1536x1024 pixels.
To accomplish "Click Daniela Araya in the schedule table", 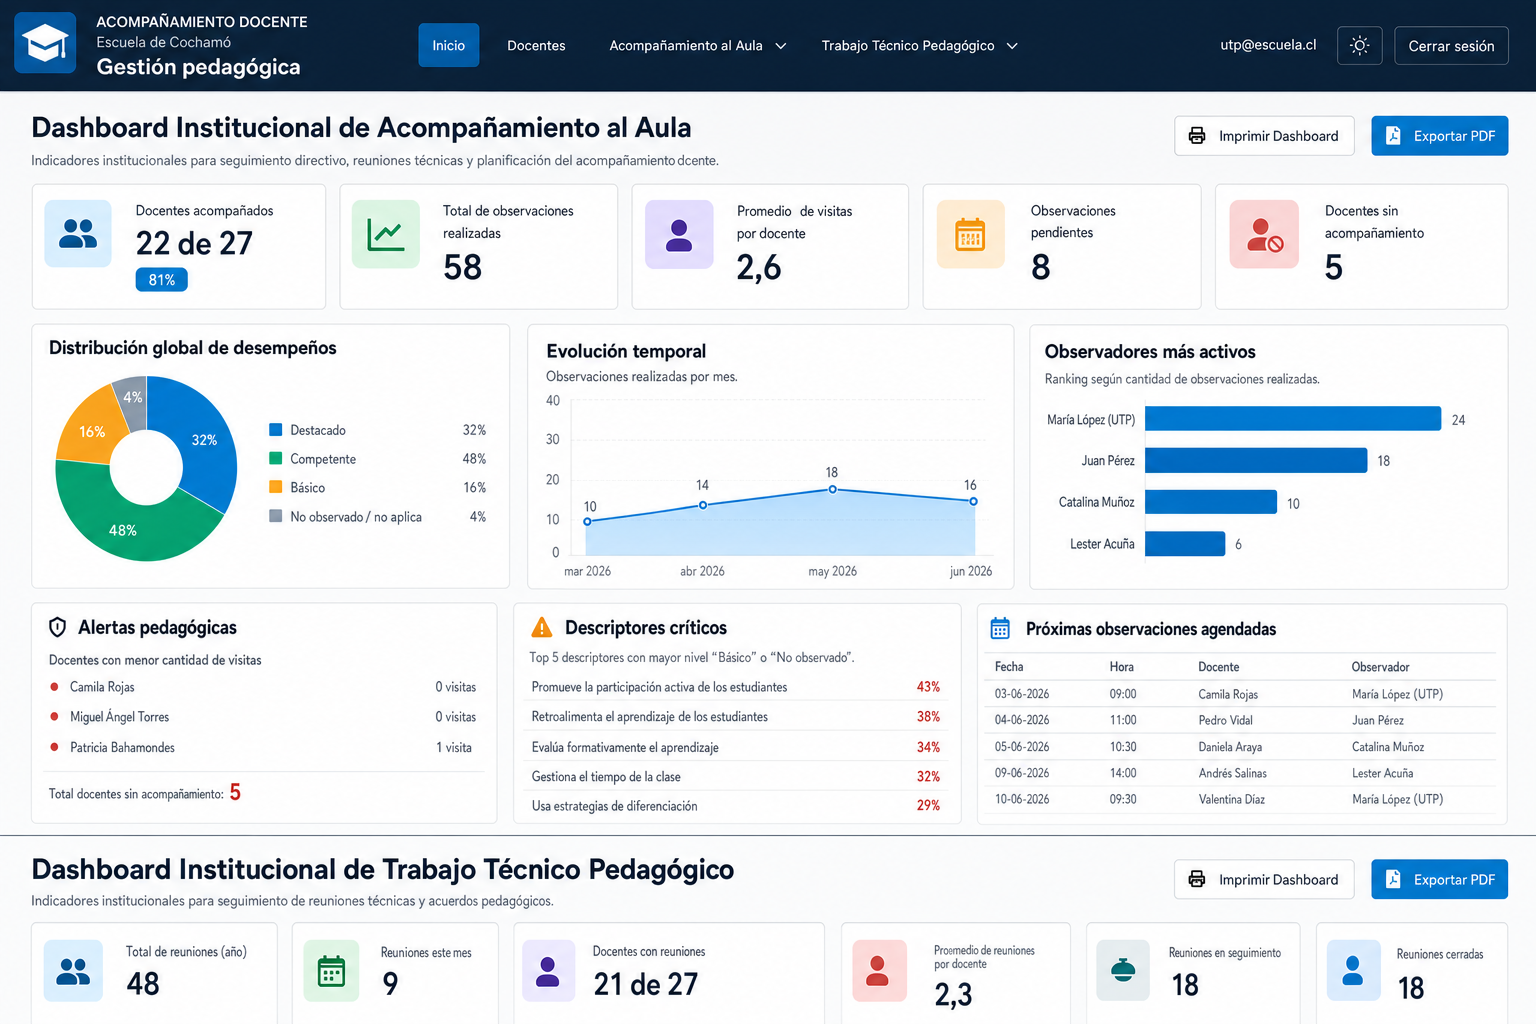I will pos(1230,747).
